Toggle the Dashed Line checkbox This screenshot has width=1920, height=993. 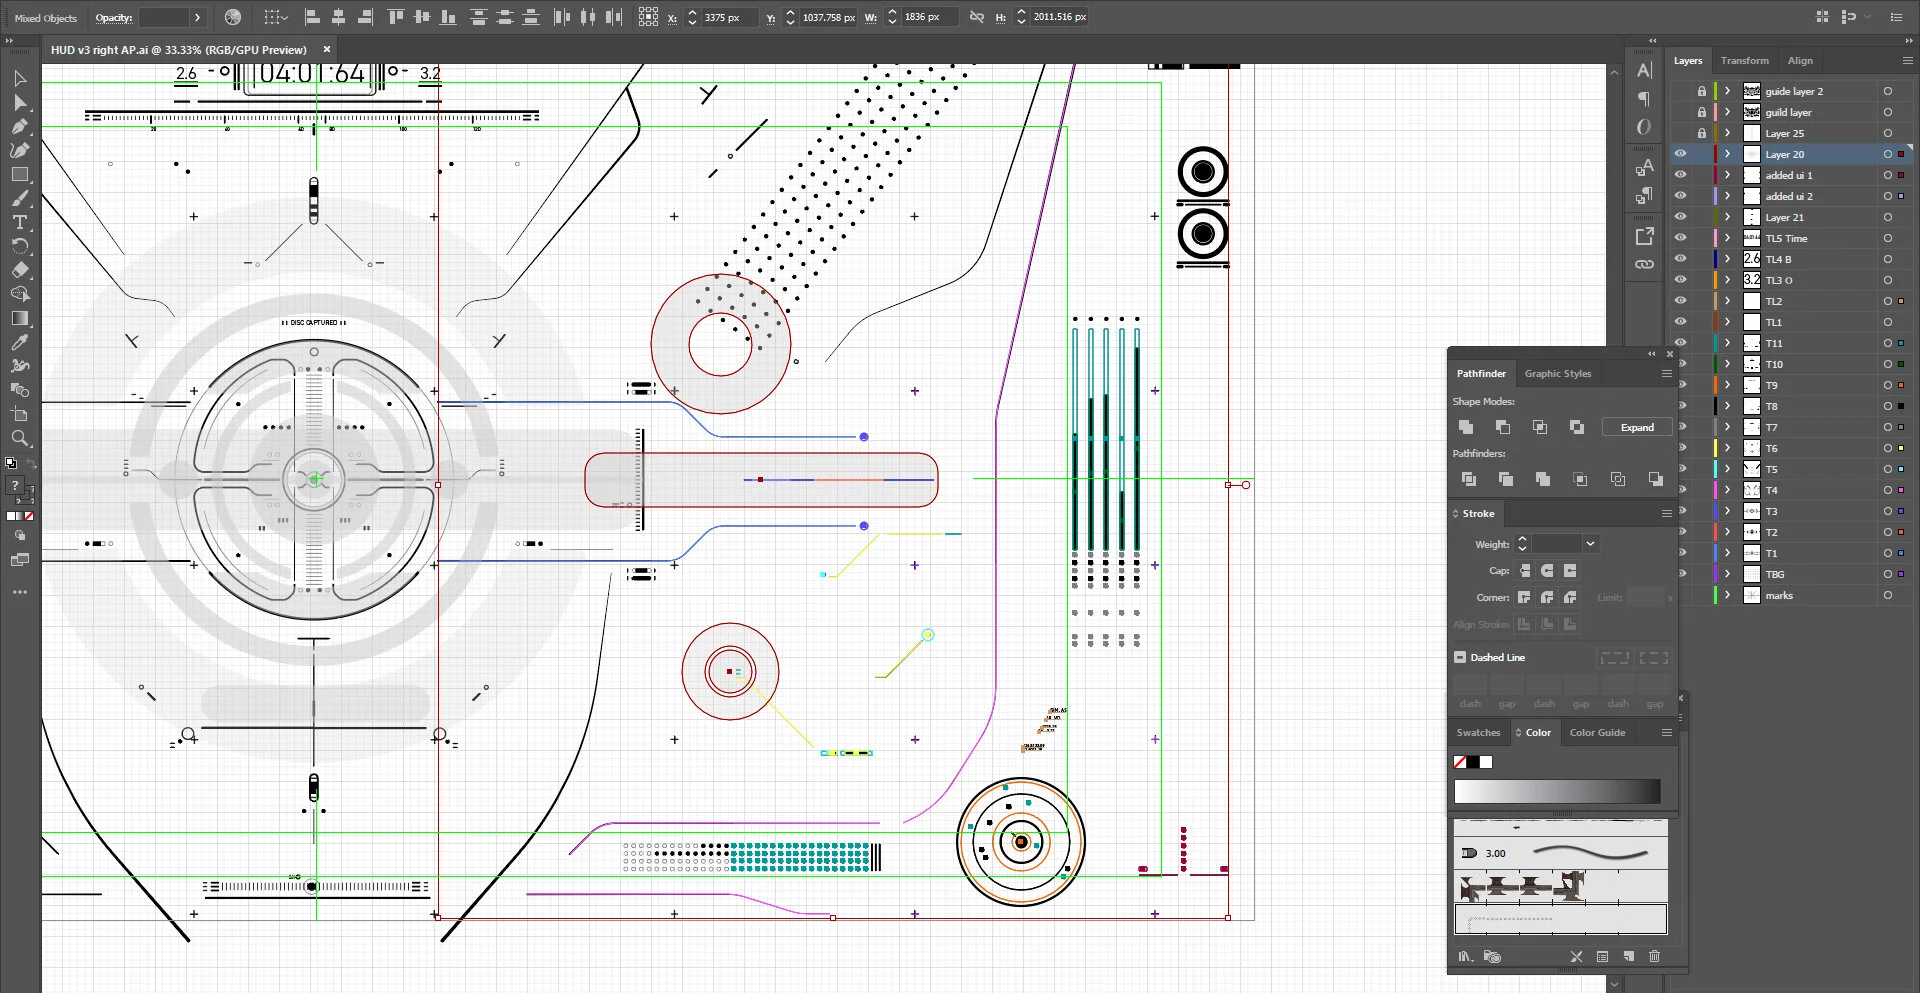click(x=1460, y=657)
